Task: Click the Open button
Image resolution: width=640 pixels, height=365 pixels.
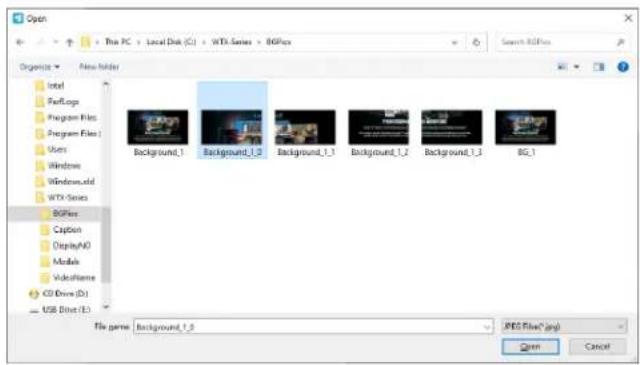Action: [530, 347]
